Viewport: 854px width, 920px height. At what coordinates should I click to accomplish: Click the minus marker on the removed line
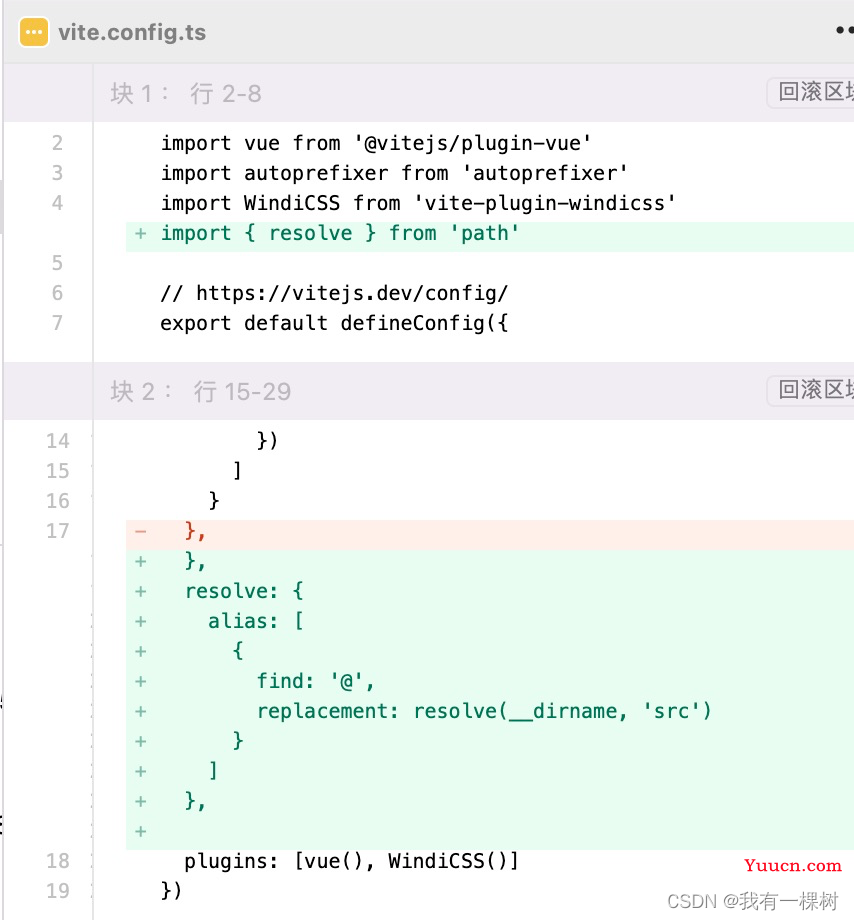pos(141,532)
